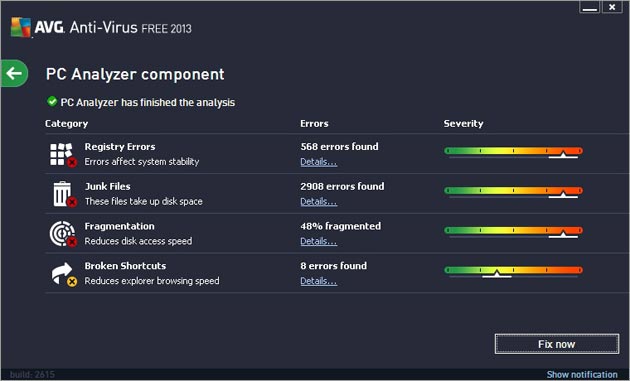Open Details for Registry Errors
630x381 pixels.
point(319,162)
